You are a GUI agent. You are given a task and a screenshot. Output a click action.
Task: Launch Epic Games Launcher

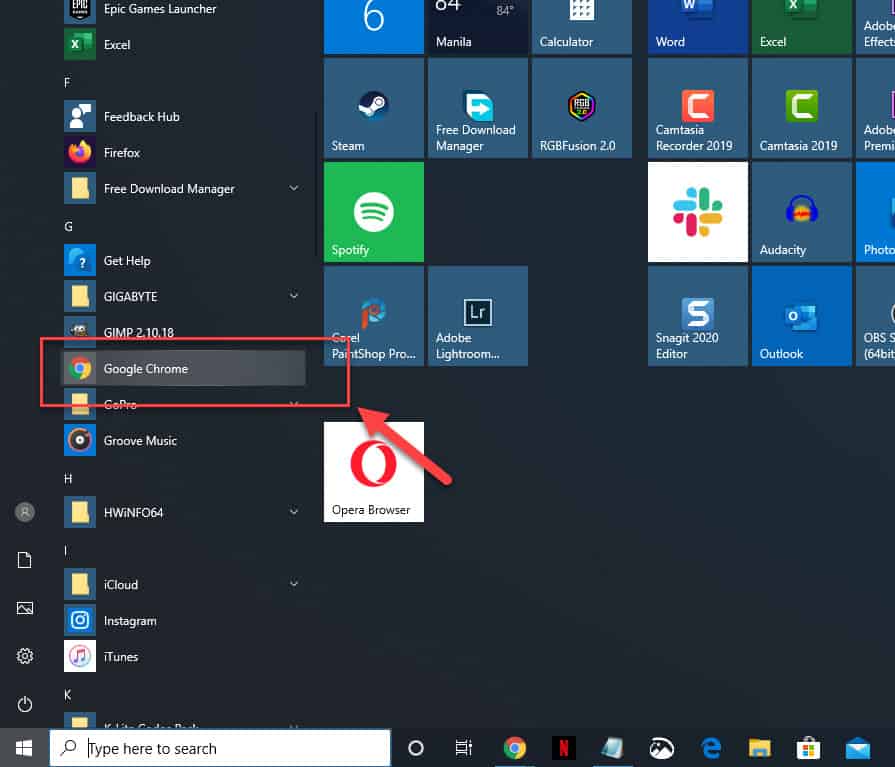tap(183, 10)
